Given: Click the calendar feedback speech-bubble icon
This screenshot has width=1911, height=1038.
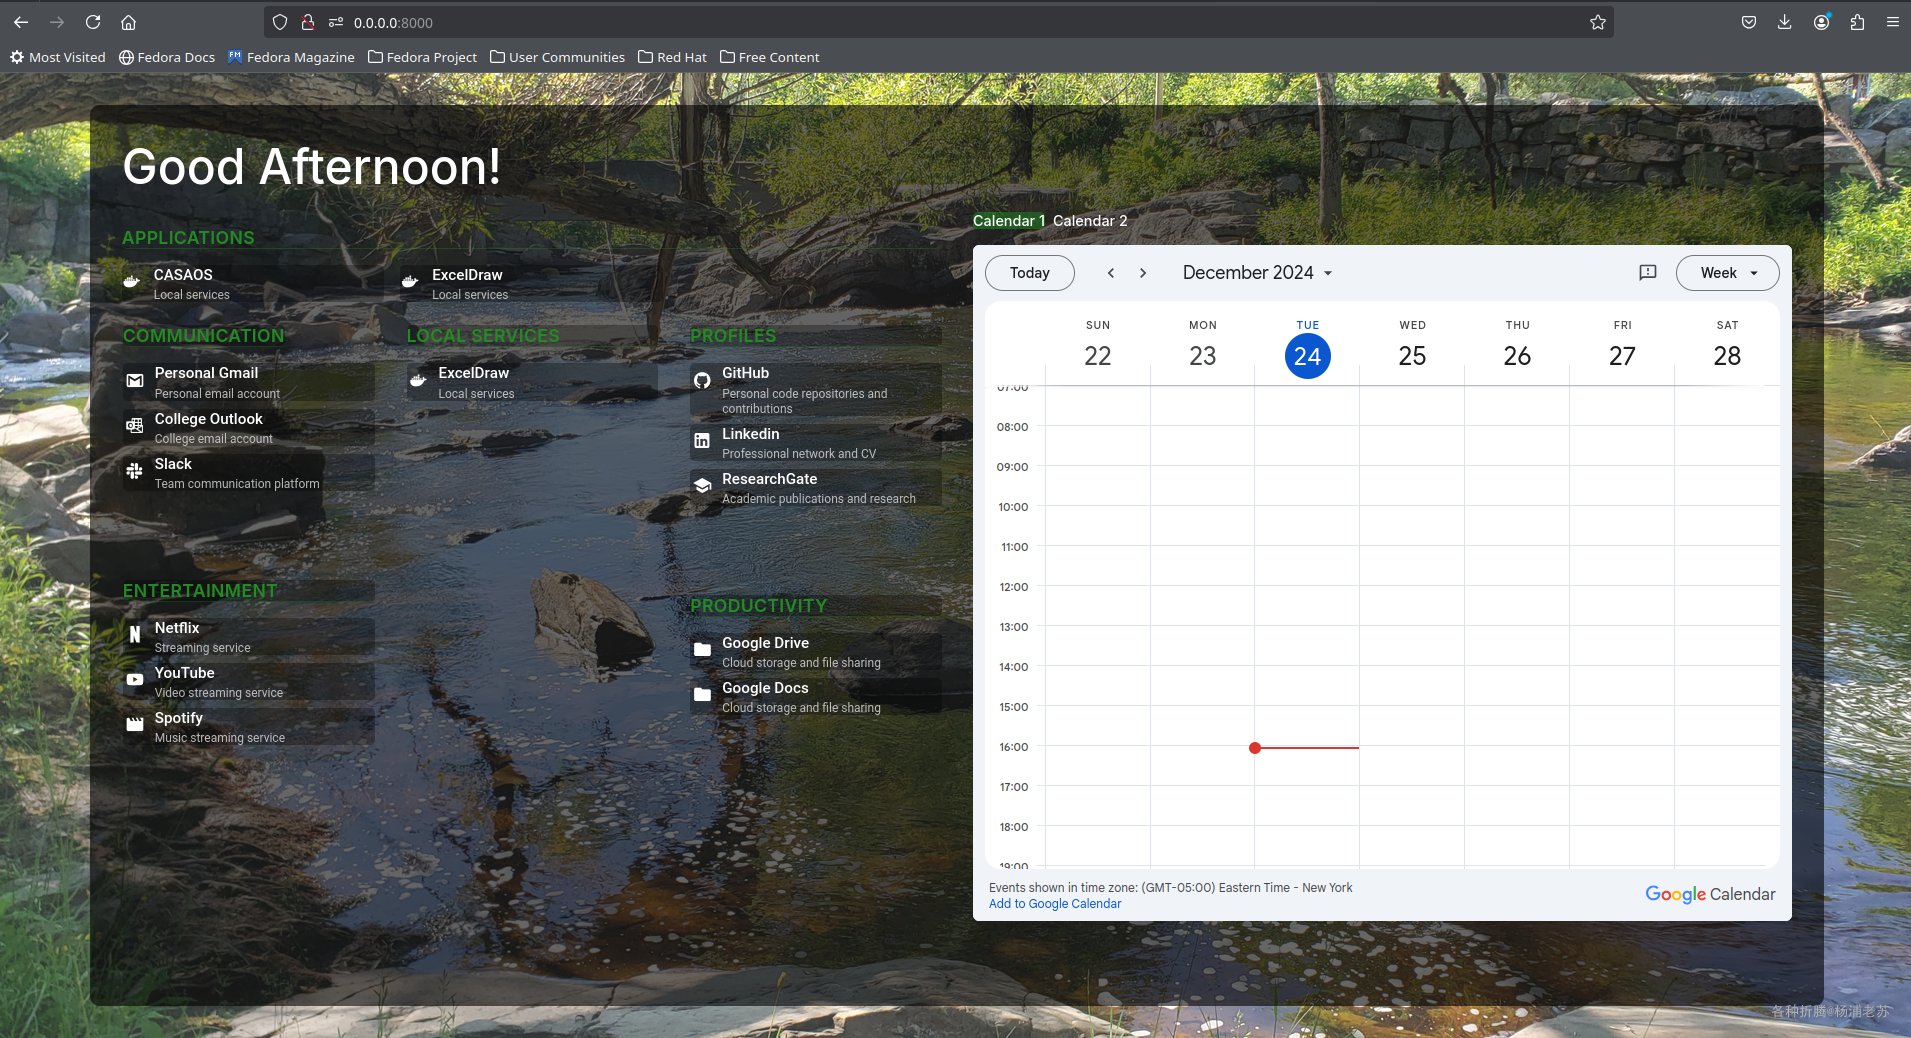Looking at the screenshot, I should point(1648,273).
